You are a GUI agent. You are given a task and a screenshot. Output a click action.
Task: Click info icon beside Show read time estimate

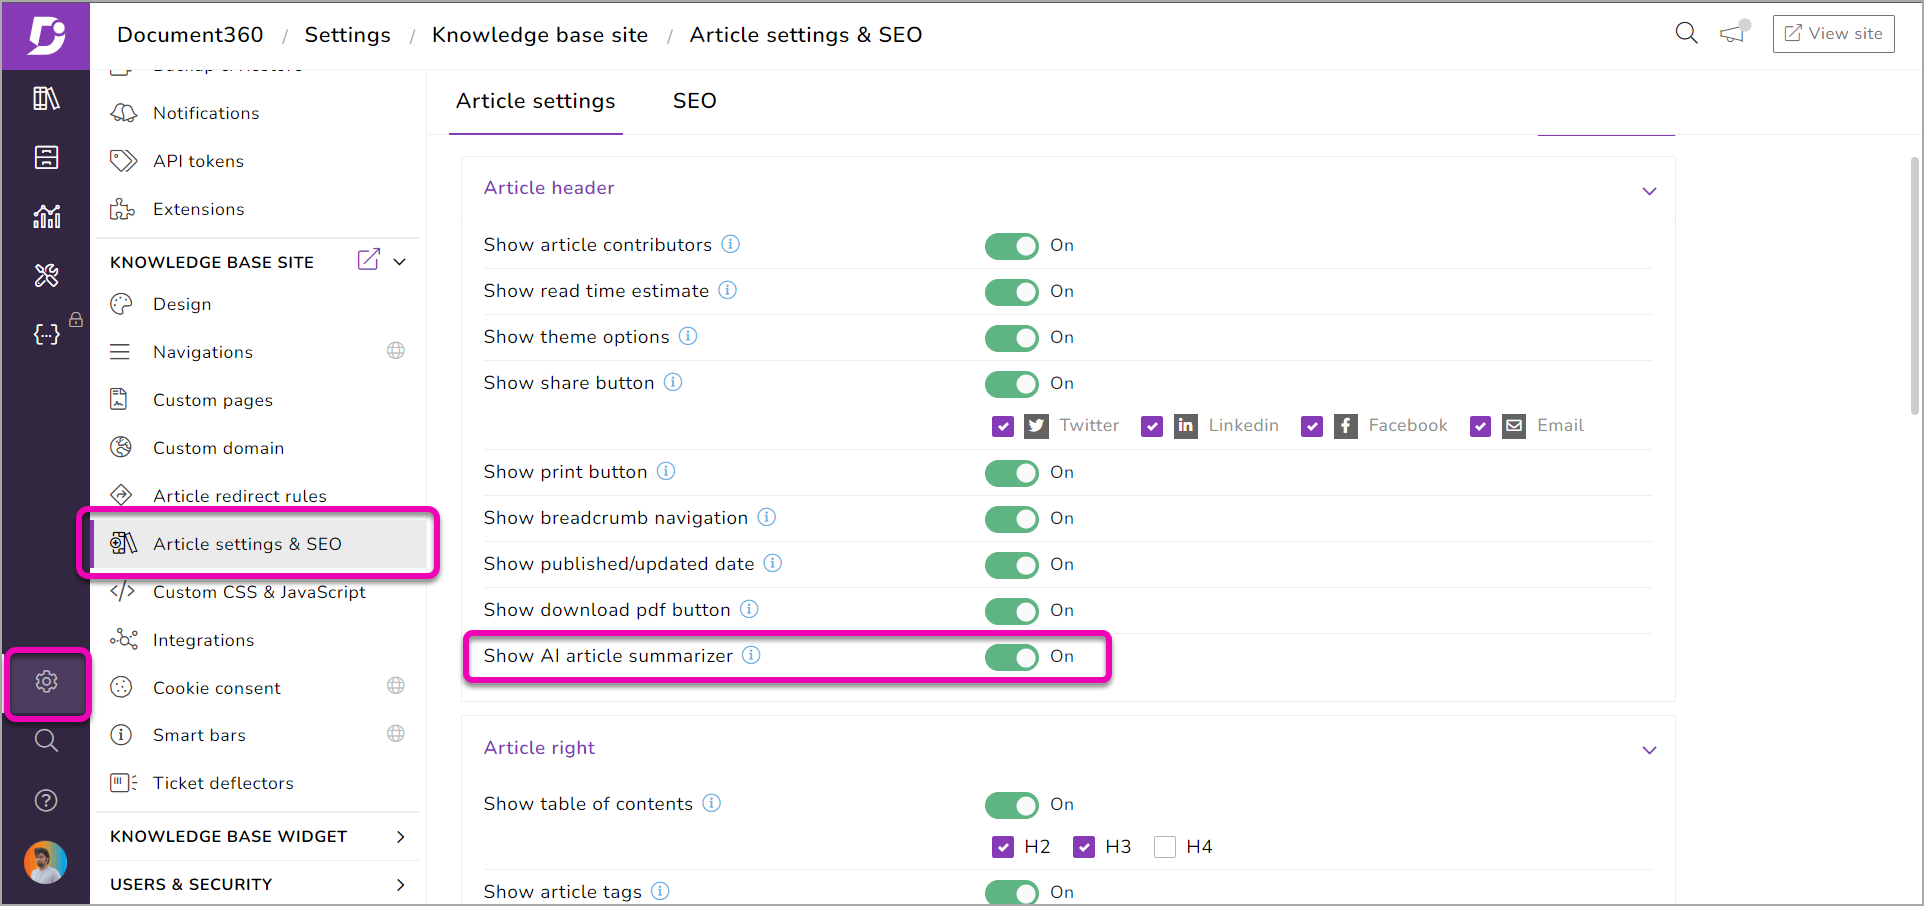(728, 290)
